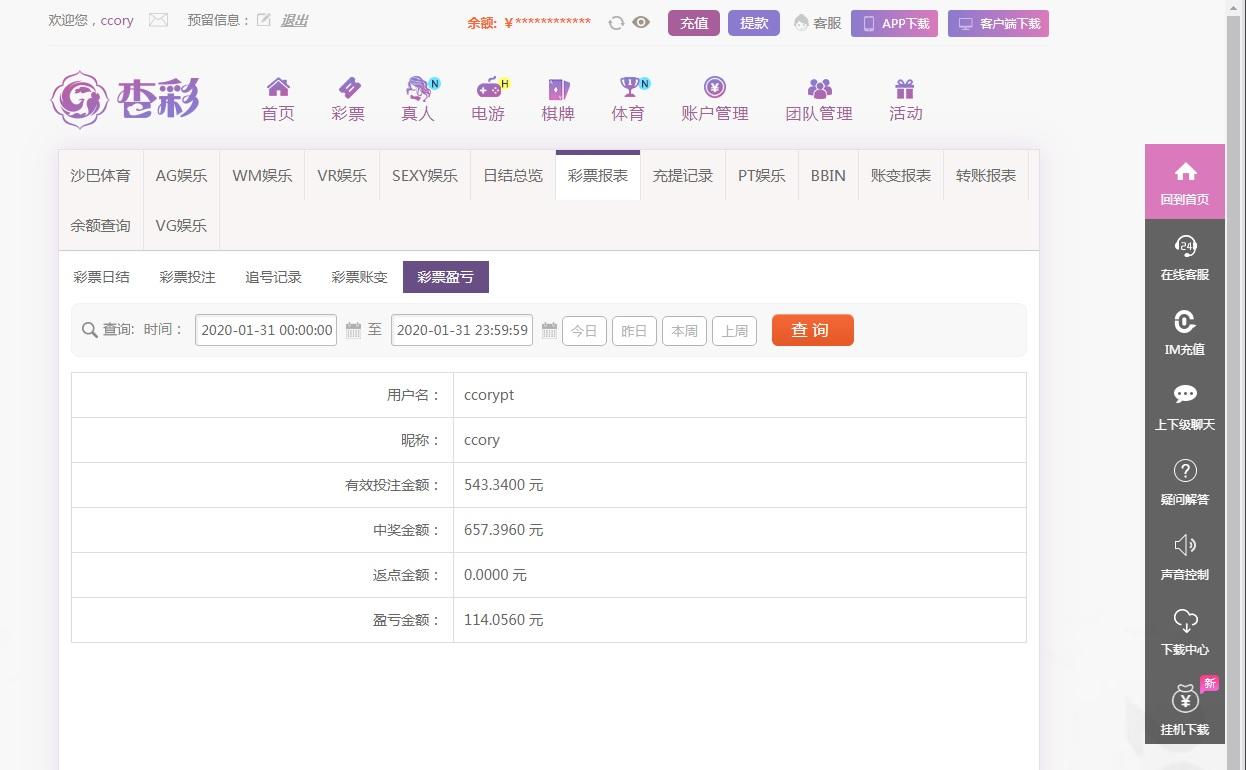The image size is (1246, 770).
Task: Click the start time input field
Action: click(x=266, y=330)
